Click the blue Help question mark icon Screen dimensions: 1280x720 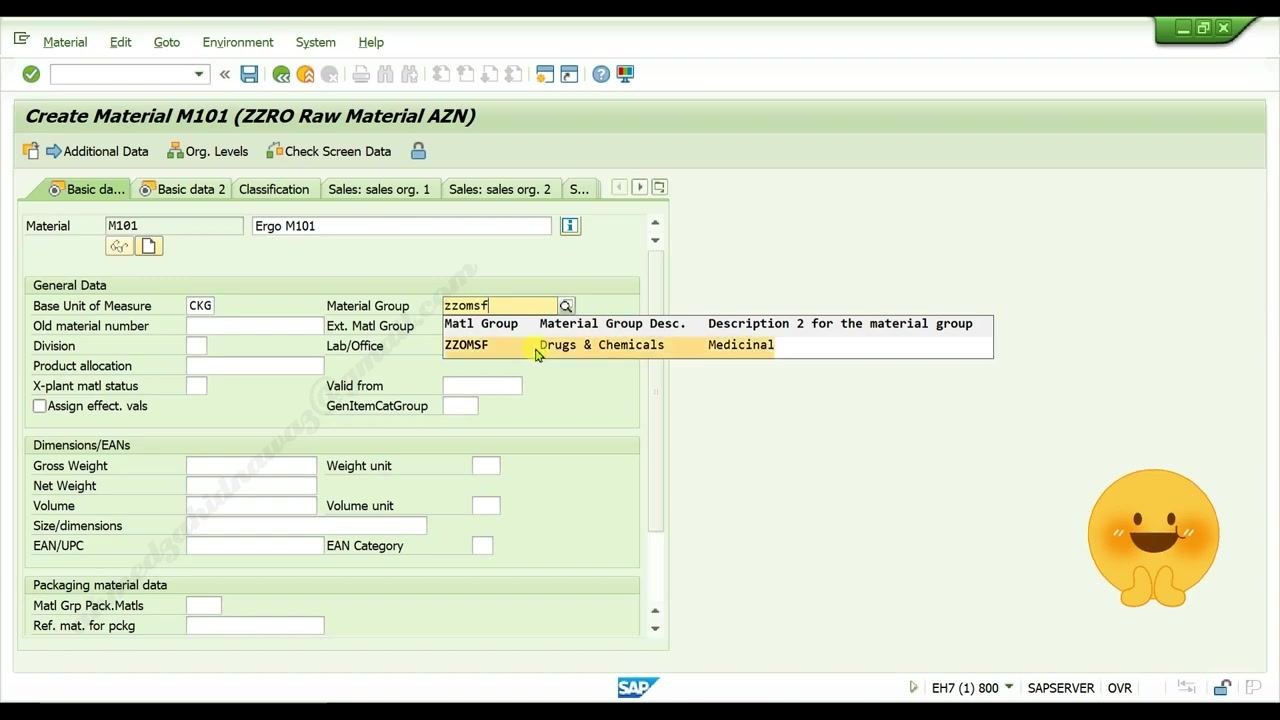coord(601,74)
